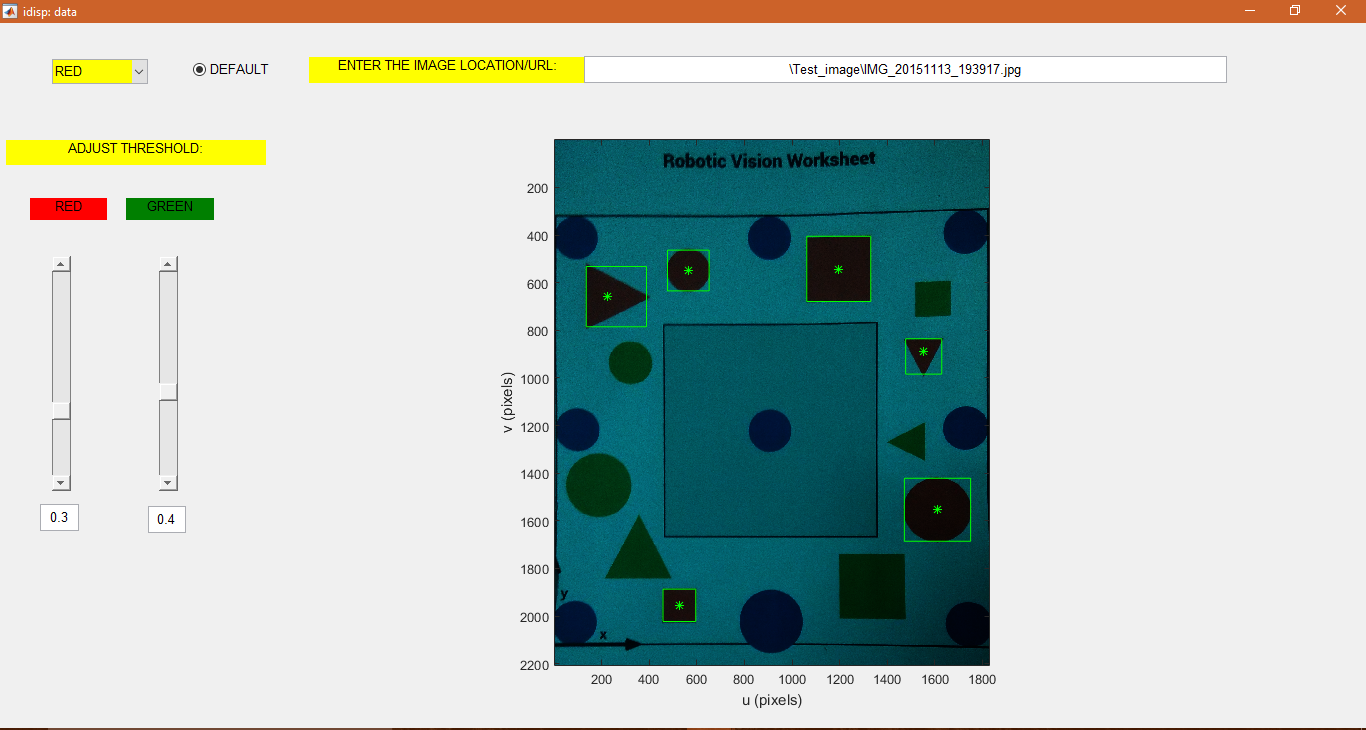Click the image location path input field
Image resolution: width=1366 pixels, height=730 pixels.
(905, 70)
